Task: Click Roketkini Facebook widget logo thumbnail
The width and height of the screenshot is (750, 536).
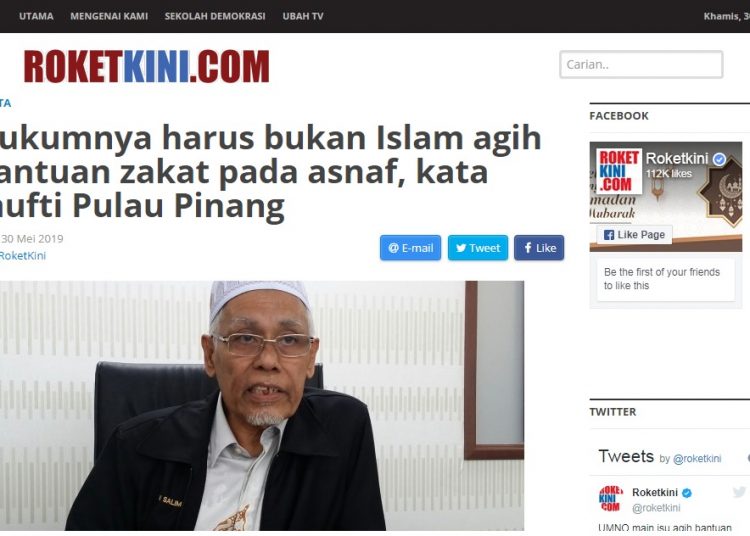Action: 619,171
